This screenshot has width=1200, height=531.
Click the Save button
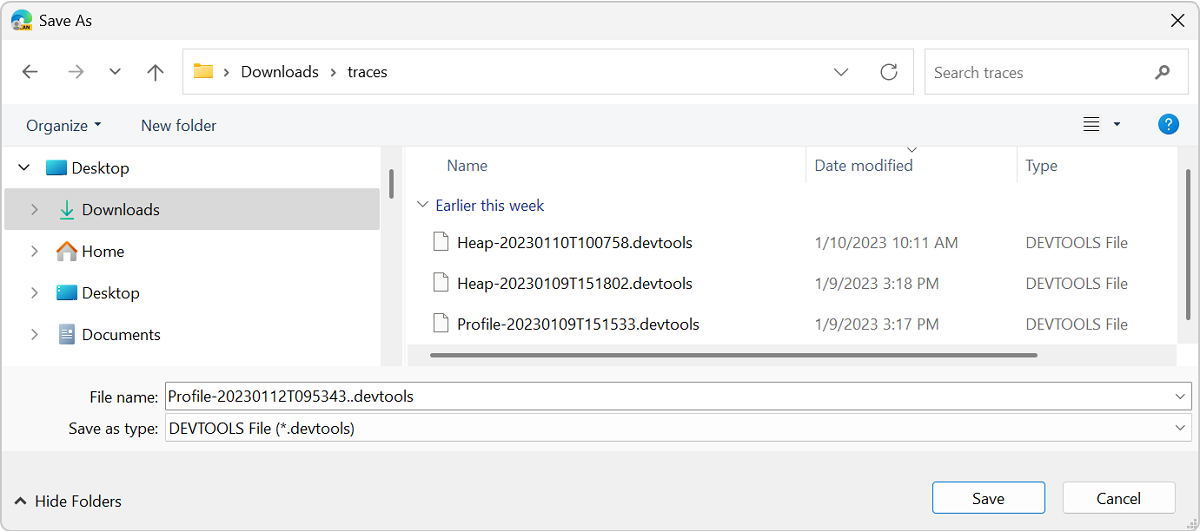tap(988, 498)
